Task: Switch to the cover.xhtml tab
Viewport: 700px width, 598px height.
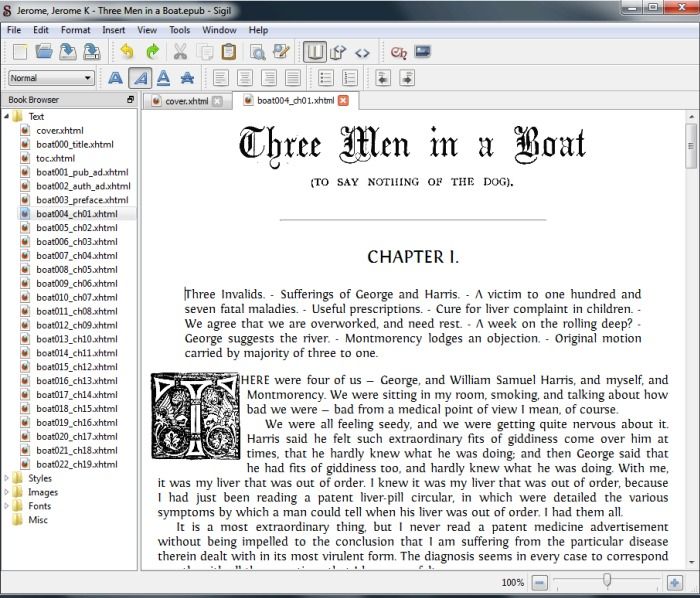Action: click(x=187, y=101)
